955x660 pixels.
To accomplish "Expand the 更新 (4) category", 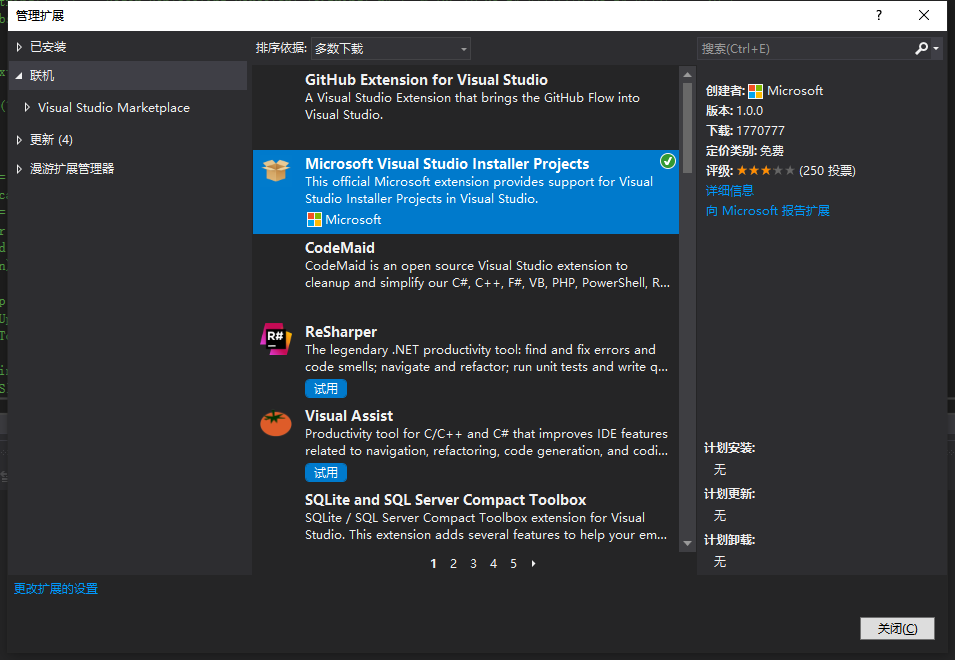I will [19, 140].
